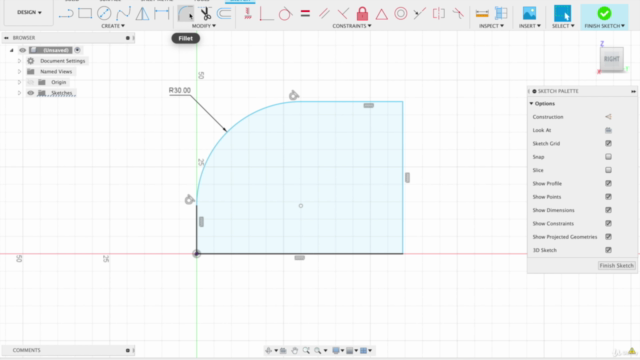The width and height of the screenshot is (640, 360).
Task: Apply the Symmetry constraint
Action: click(x=439, y=13)
